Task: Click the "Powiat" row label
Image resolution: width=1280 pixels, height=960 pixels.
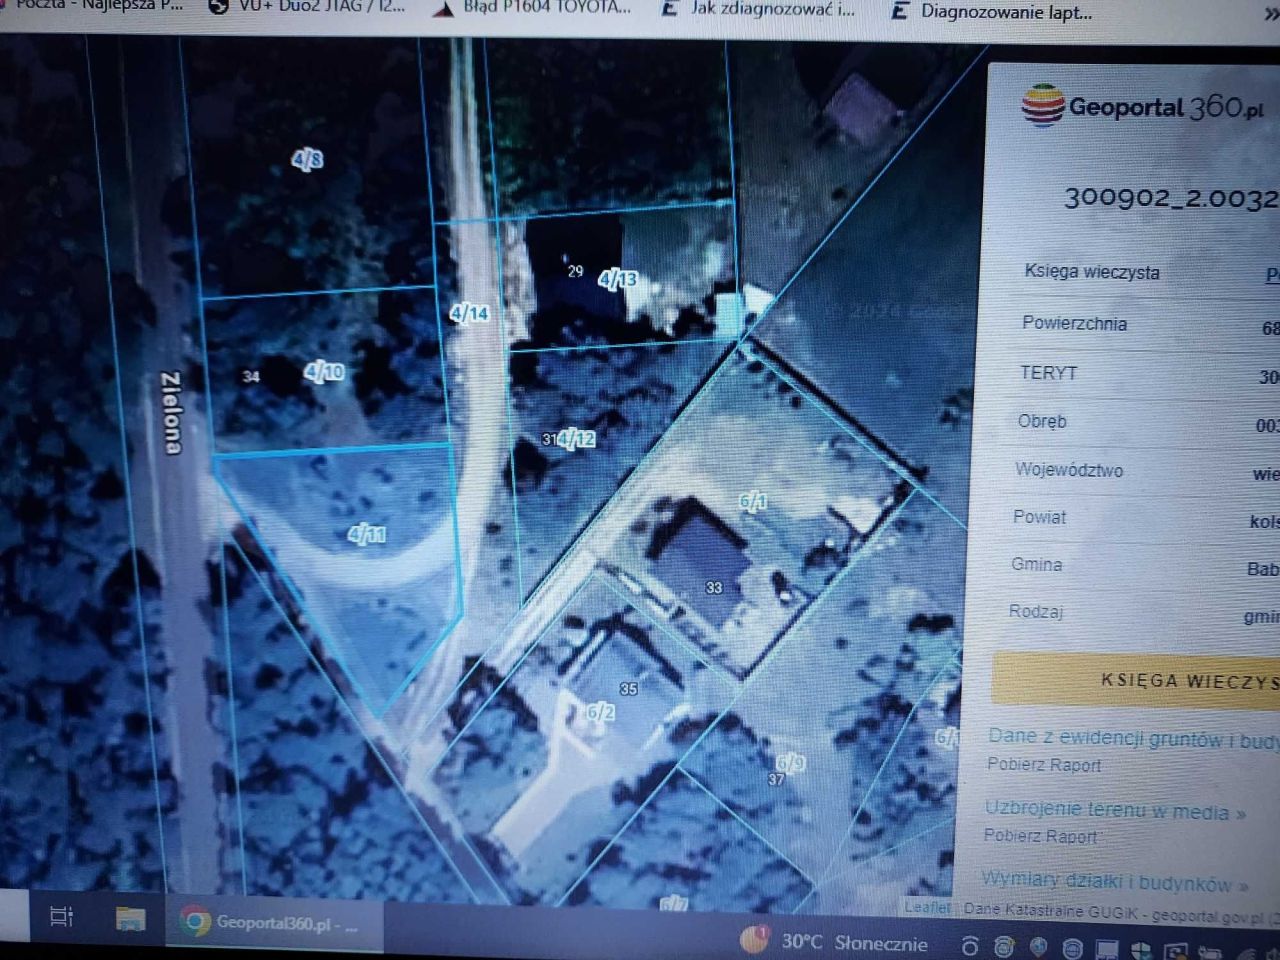Action: tap(1039, 517)
